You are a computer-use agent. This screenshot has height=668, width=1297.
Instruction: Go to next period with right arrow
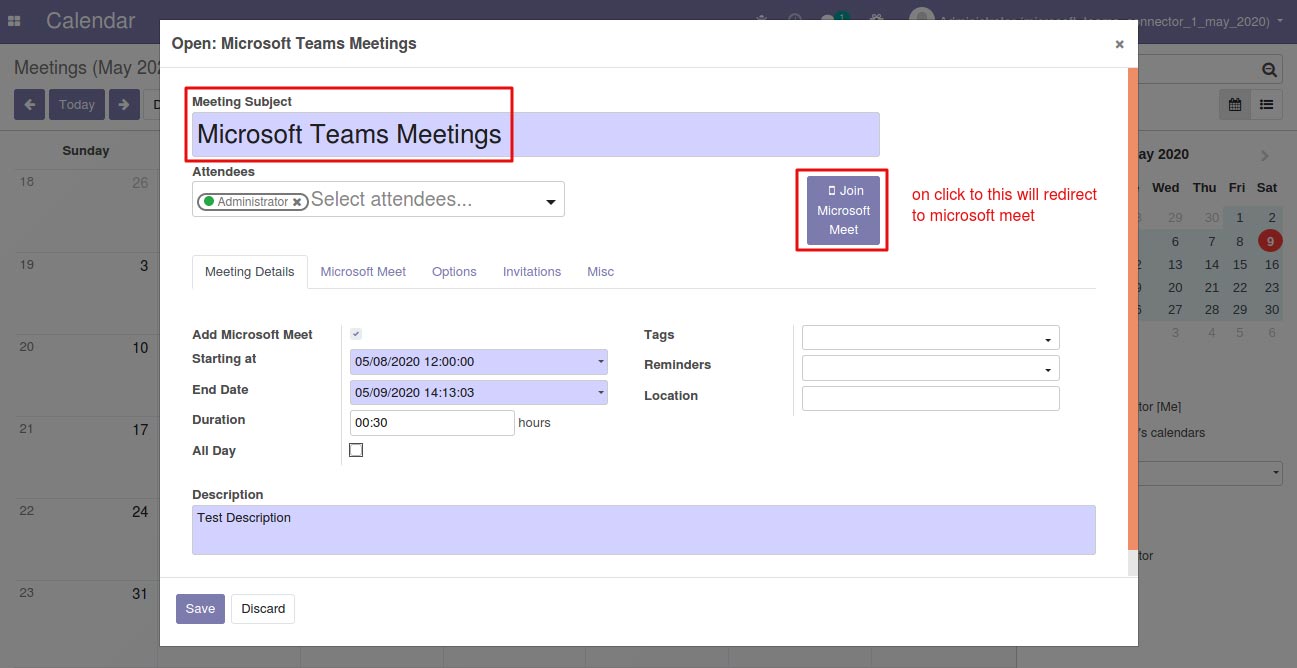tap(124, 104)
